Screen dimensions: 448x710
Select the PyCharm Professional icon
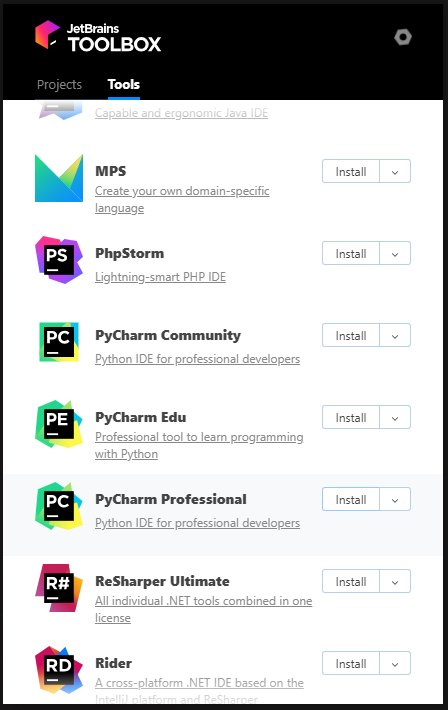59,506
